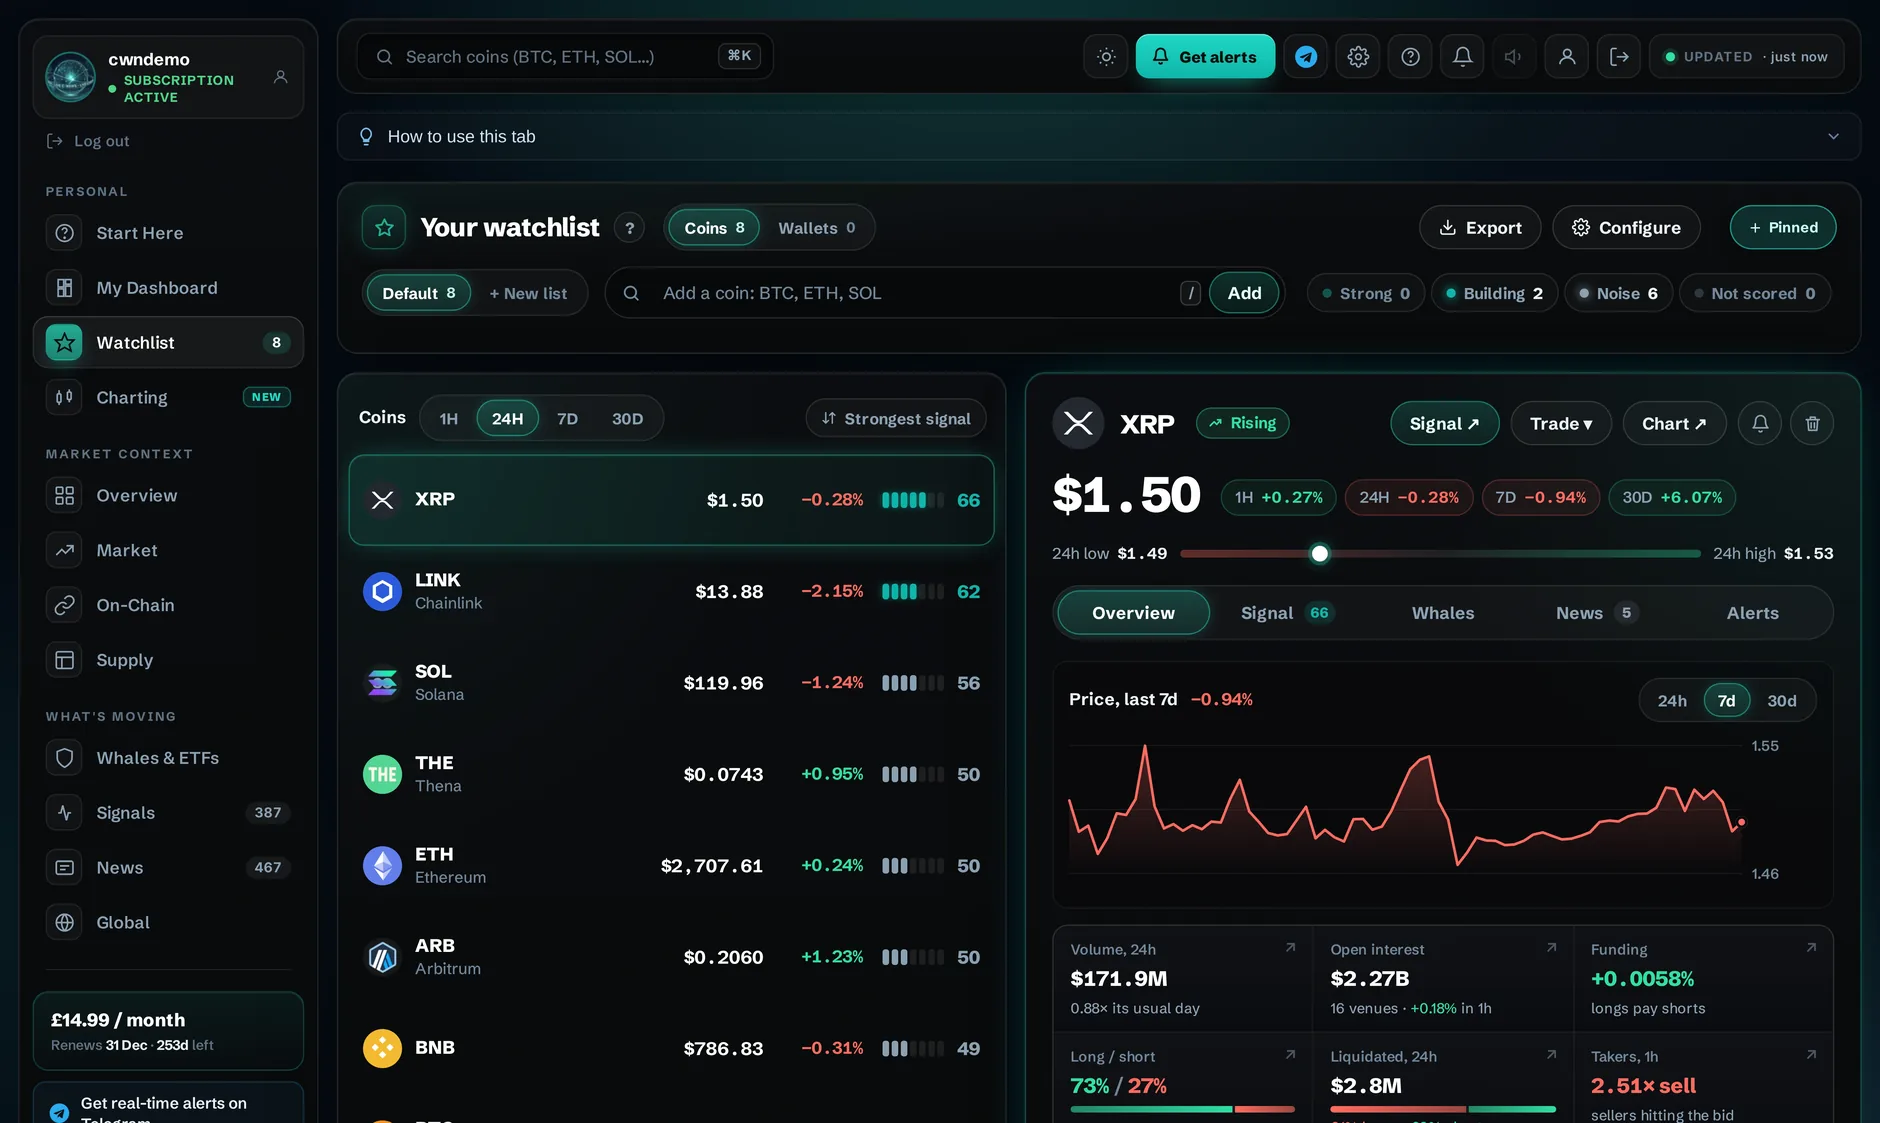Set price chart range to 30d
Screen dimensions: 1880x1123
coord(1782,701)
